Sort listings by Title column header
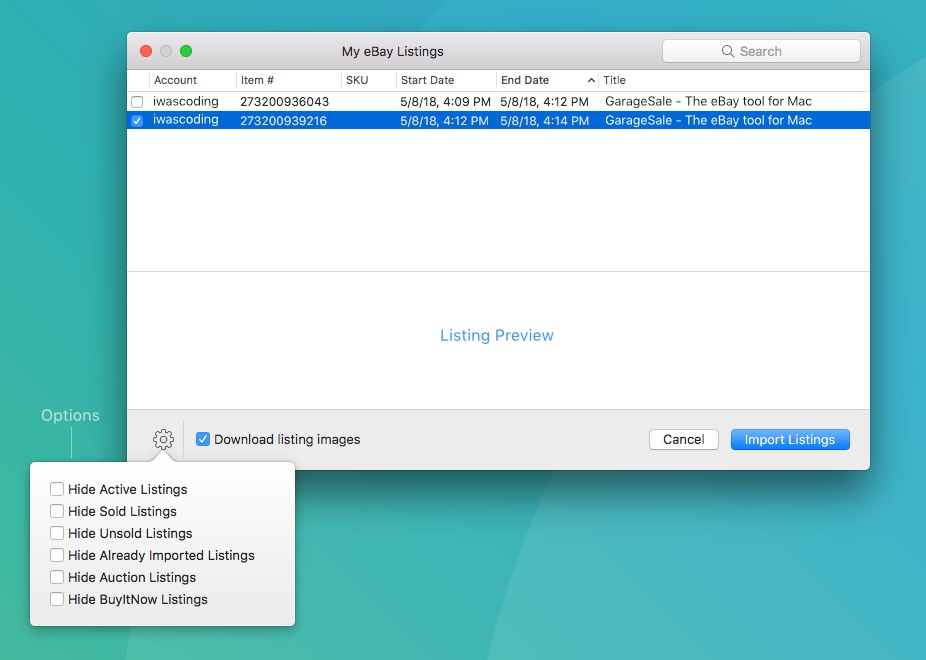The height and width of the screenshot is (660, 926). point(734,80)
